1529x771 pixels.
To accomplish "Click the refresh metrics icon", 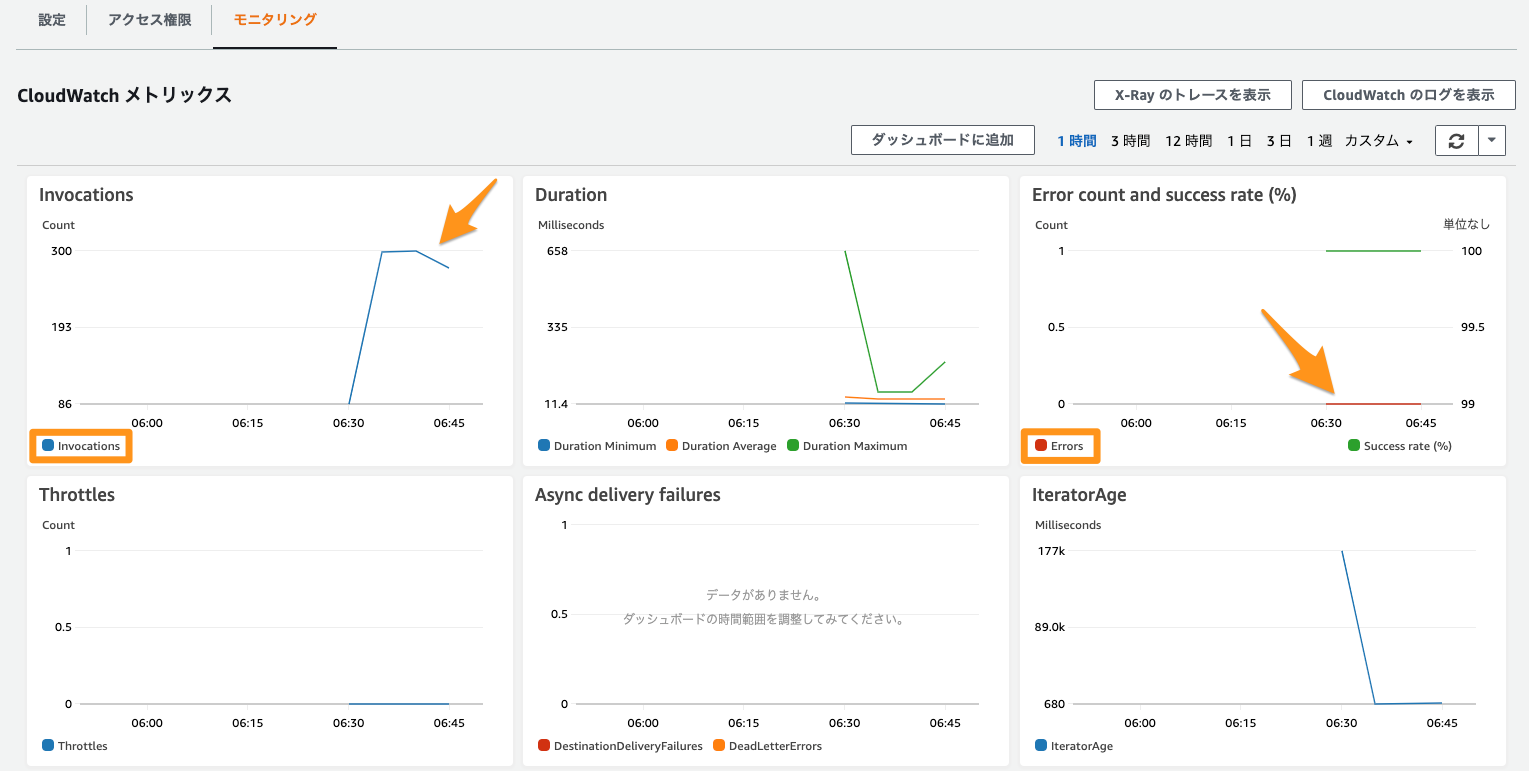I will pos(1456,141).
